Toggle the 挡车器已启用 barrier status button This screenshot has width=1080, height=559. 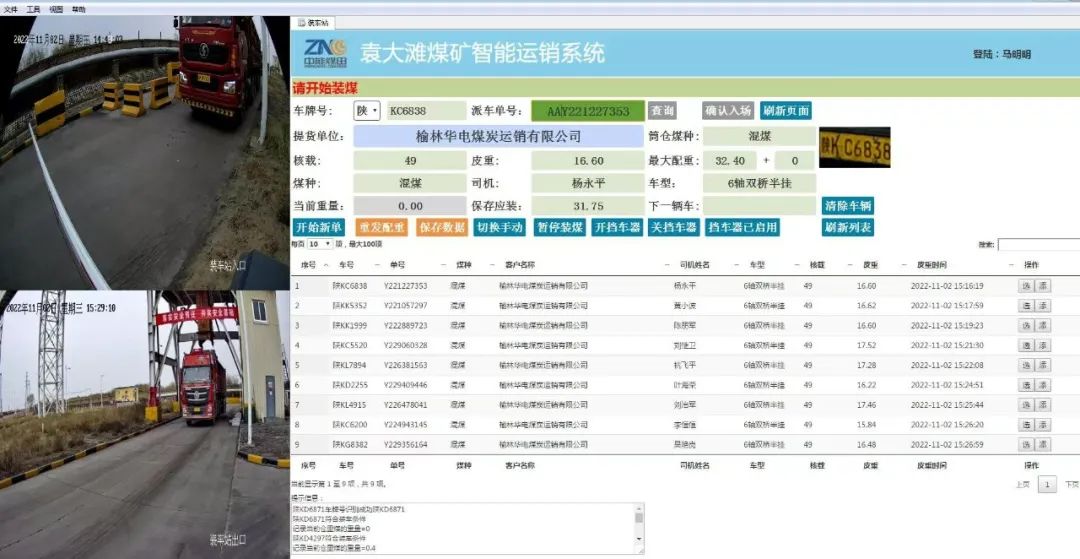742,227
